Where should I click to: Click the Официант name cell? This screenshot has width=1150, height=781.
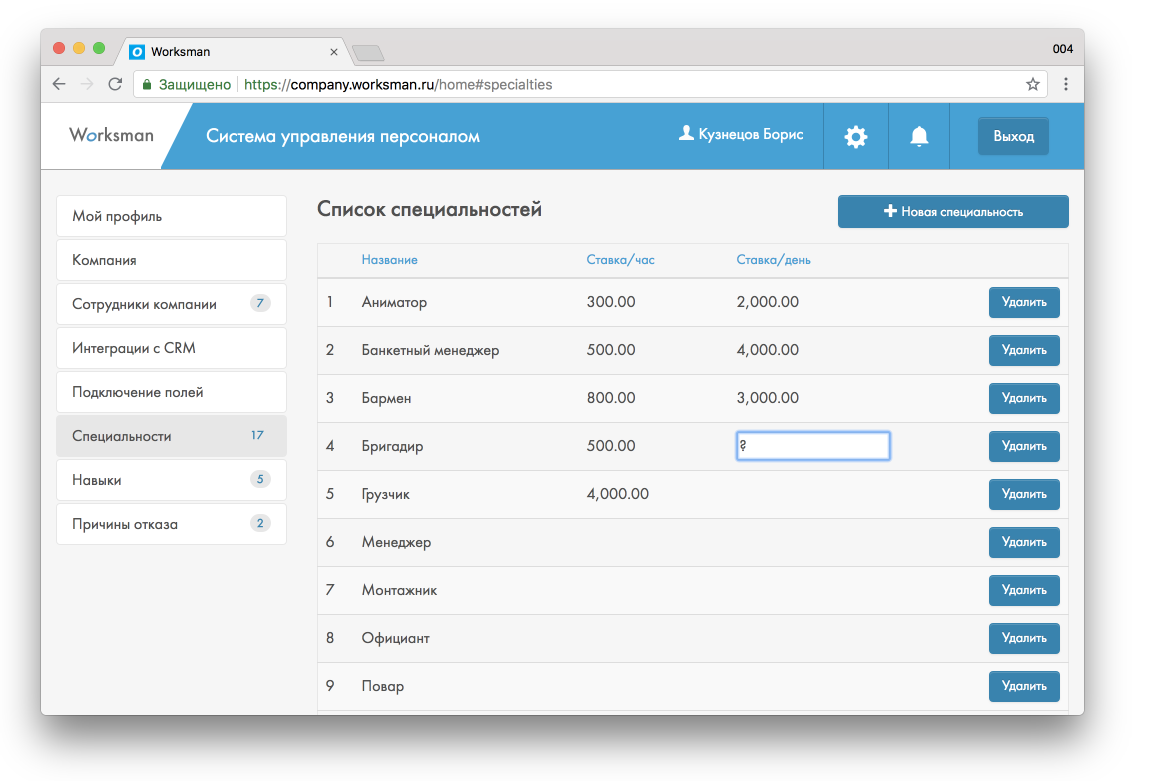coord(395,639)
